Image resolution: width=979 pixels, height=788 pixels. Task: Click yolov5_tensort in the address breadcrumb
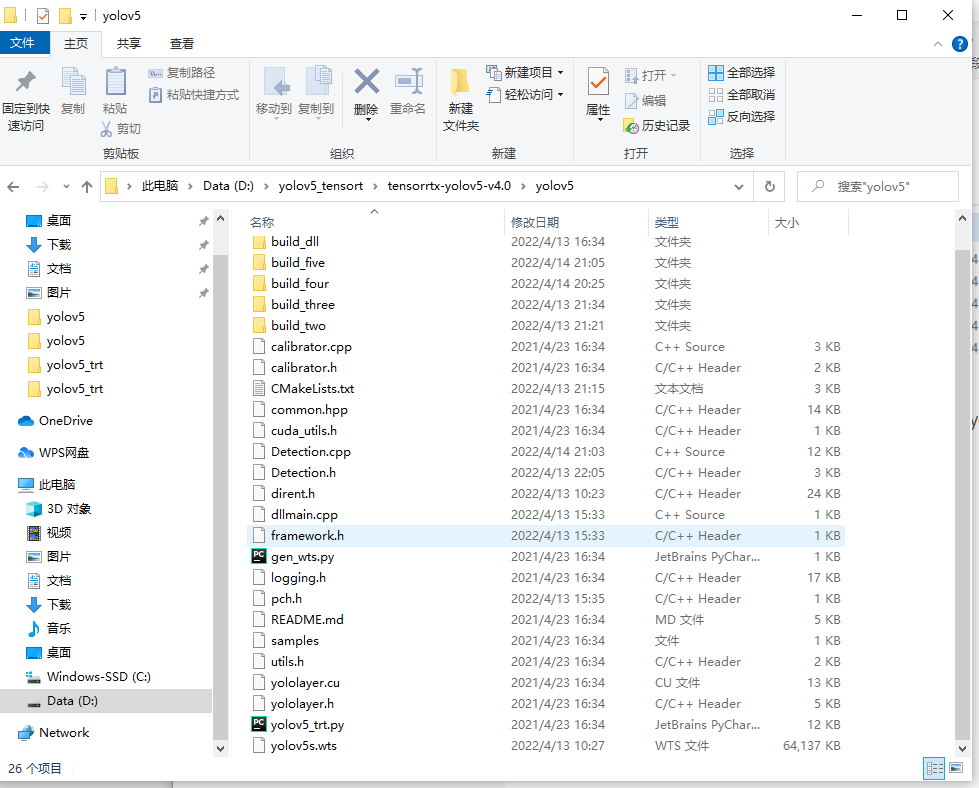(320, 186)
